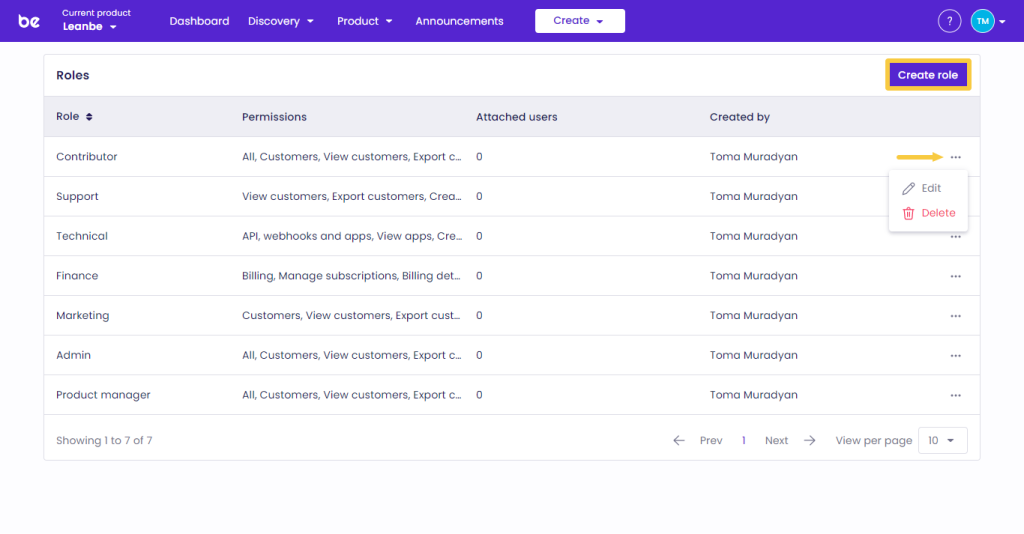The width and height of the screenshot is (1024, 534).
Task: Open the help question mark icon
Action: click(x=949, y=21)
